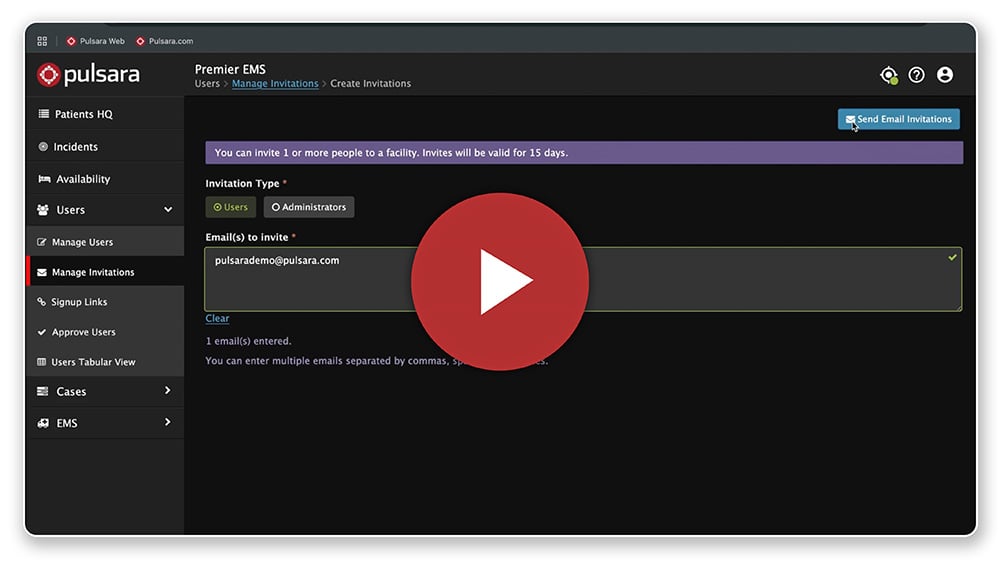The image size is (1000, 563).
Task: Open the Pulsara Web bookmark
Action: (96, 41)
